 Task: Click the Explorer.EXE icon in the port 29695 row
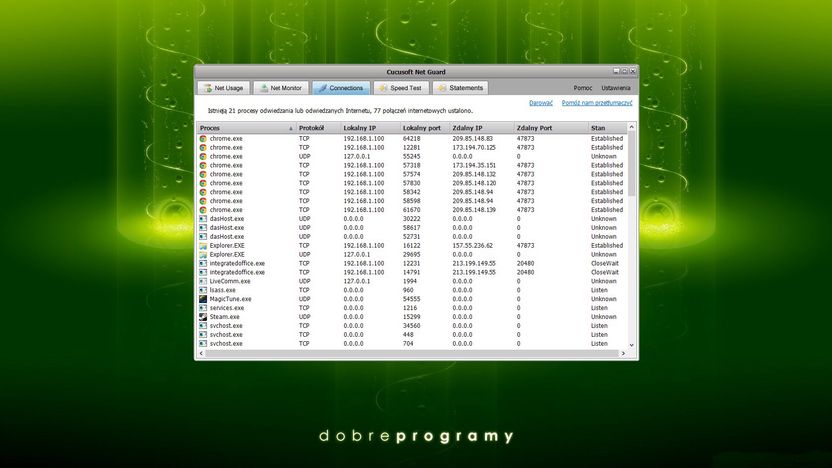coord(203,255)
